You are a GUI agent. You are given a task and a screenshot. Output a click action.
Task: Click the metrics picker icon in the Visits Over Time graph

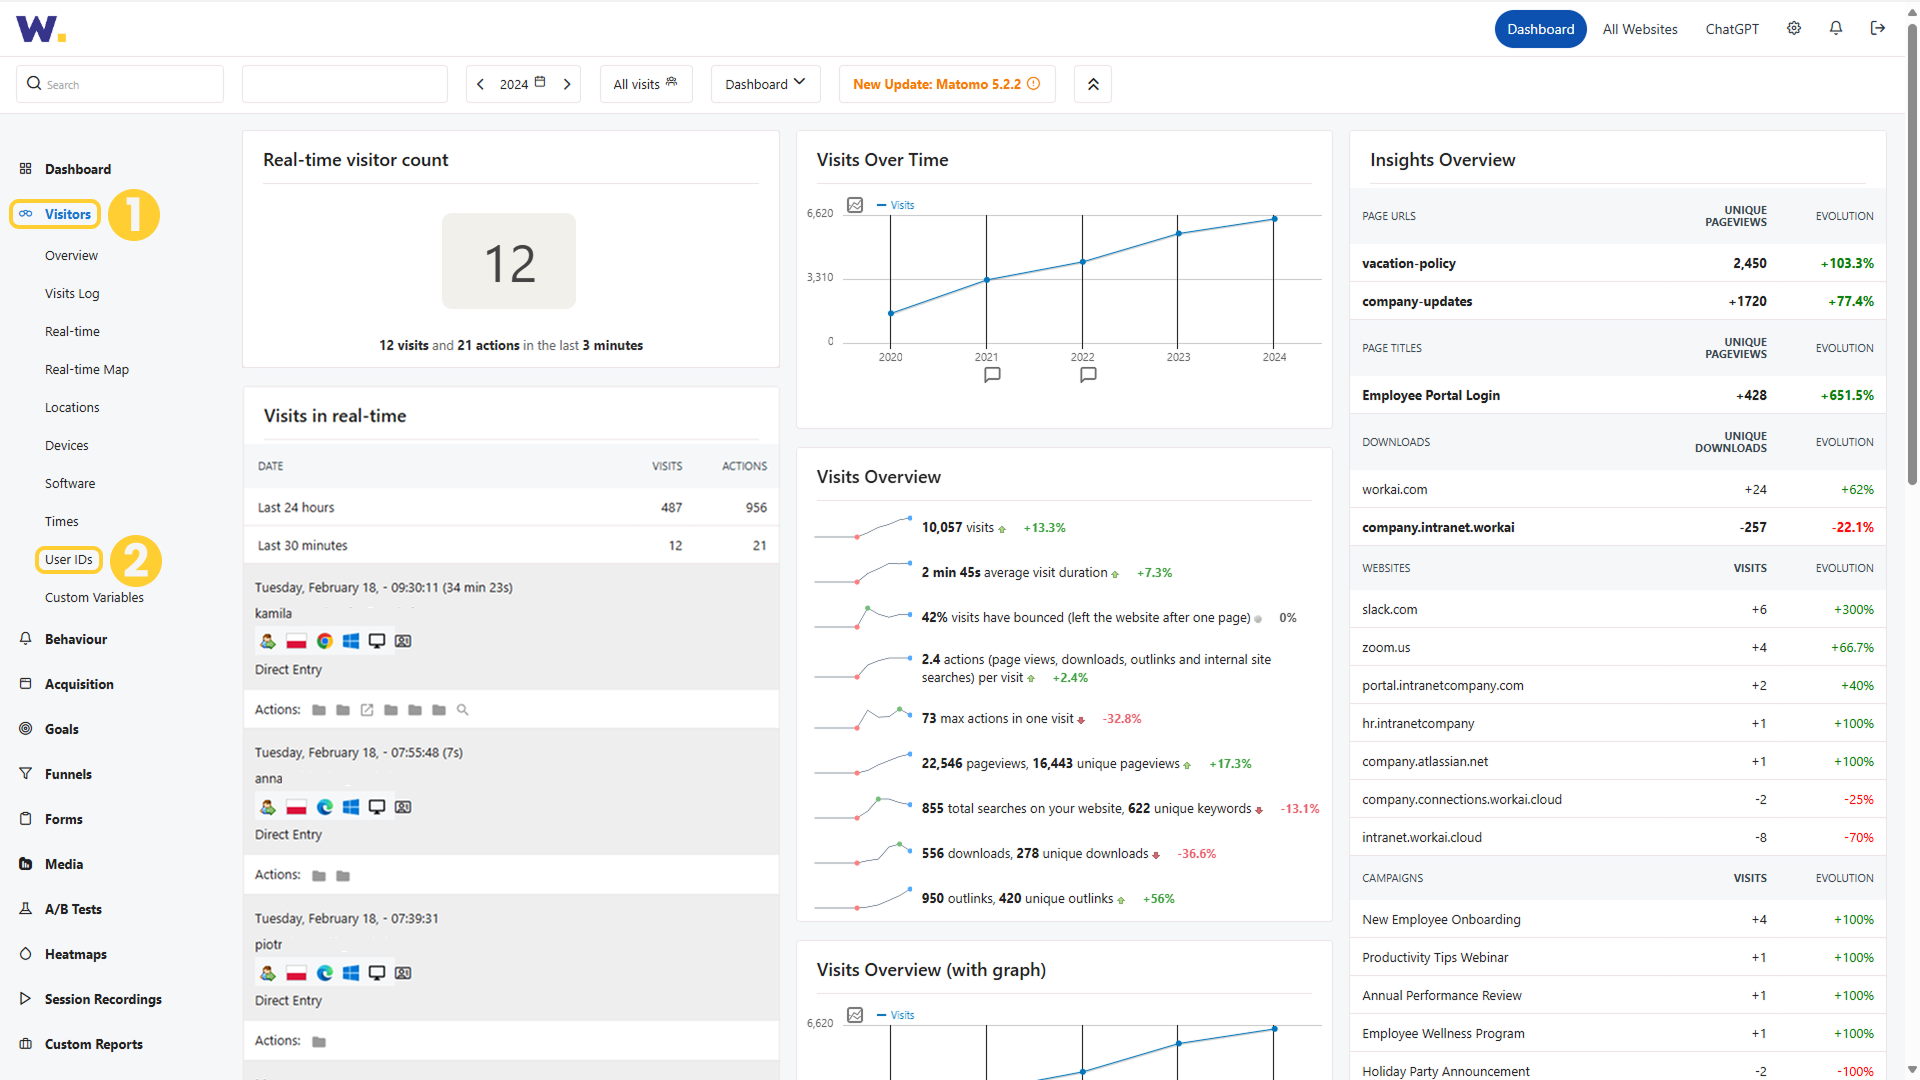tap(855, 205)
